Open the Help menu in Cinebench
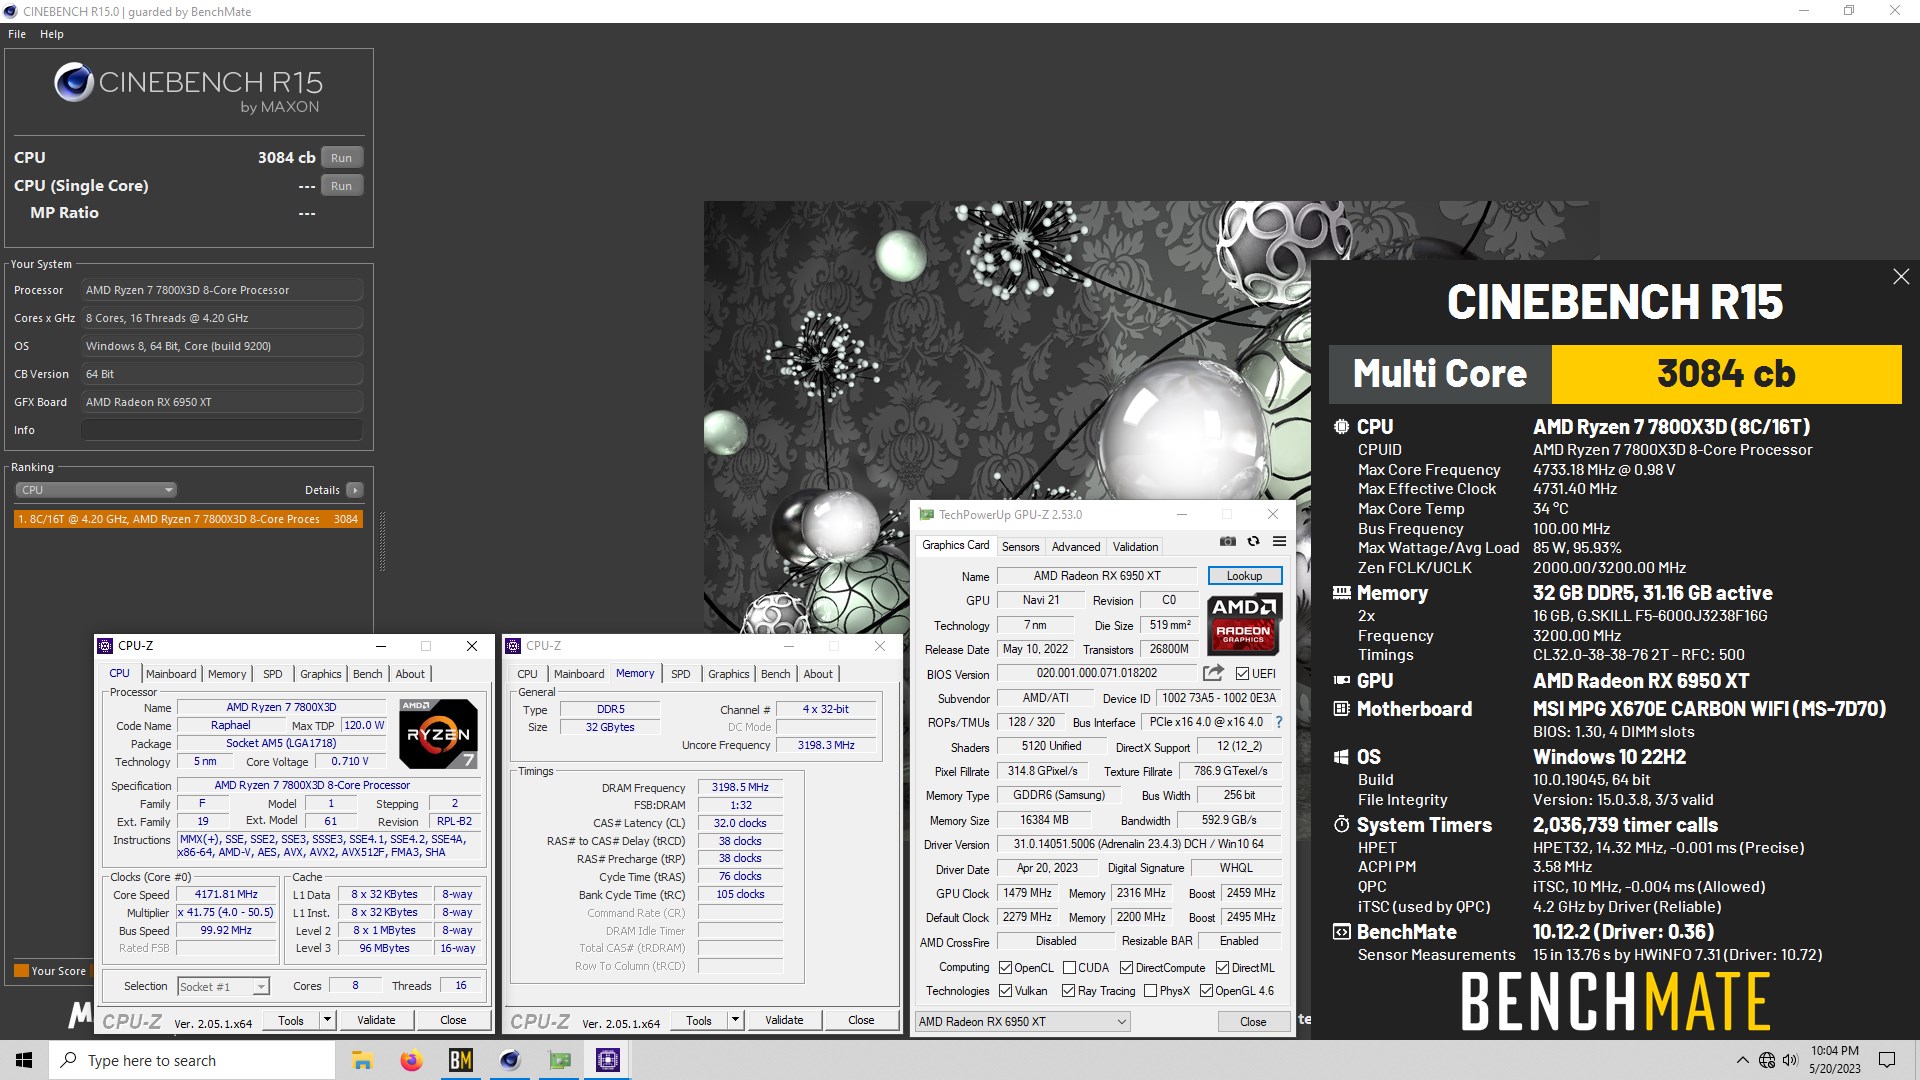Viewport: 1920px width, 1080px height. coord(52,34)
